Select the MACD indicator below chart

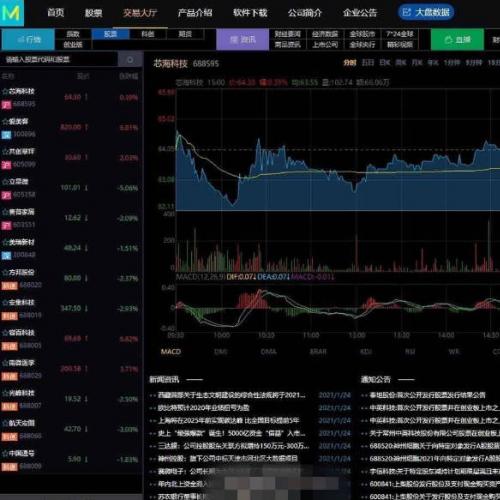(x=171, y=352)
